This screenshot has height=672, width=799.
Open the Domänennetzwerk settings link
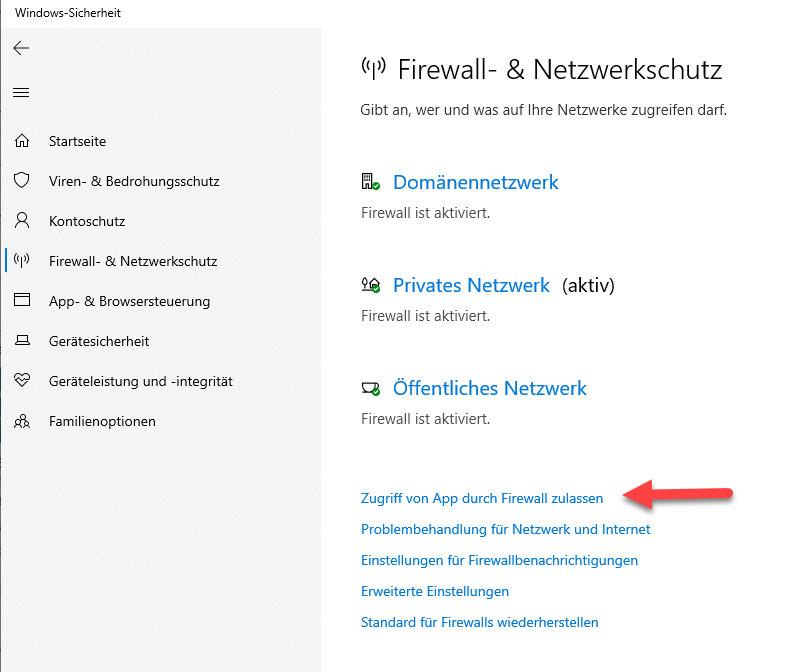tap(475, 182)
